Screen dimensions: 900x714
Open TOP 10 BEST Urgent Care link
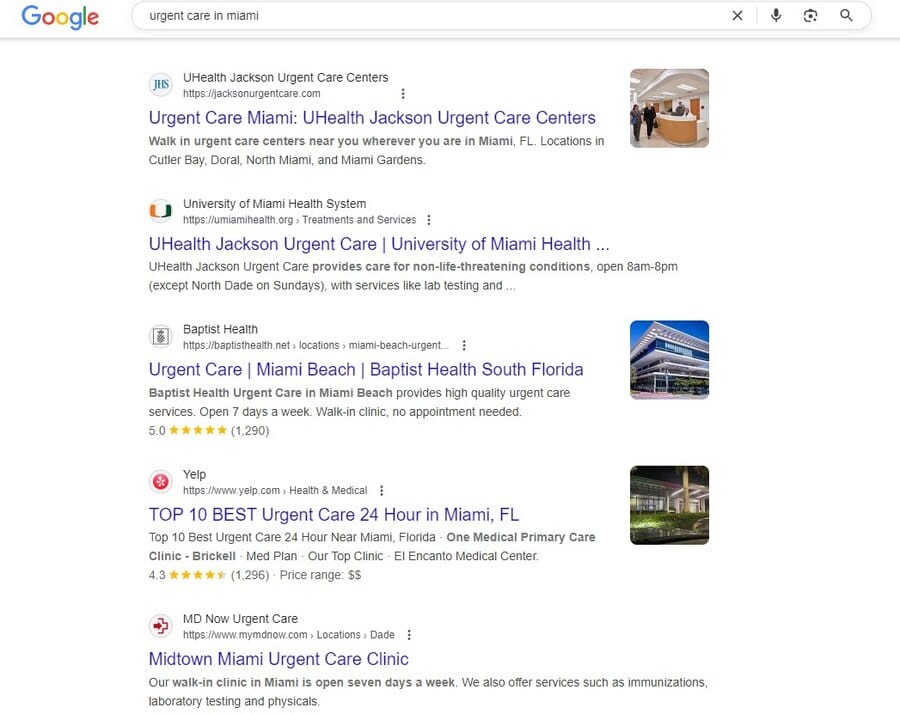pyautogui.click(x=334, y=515)
